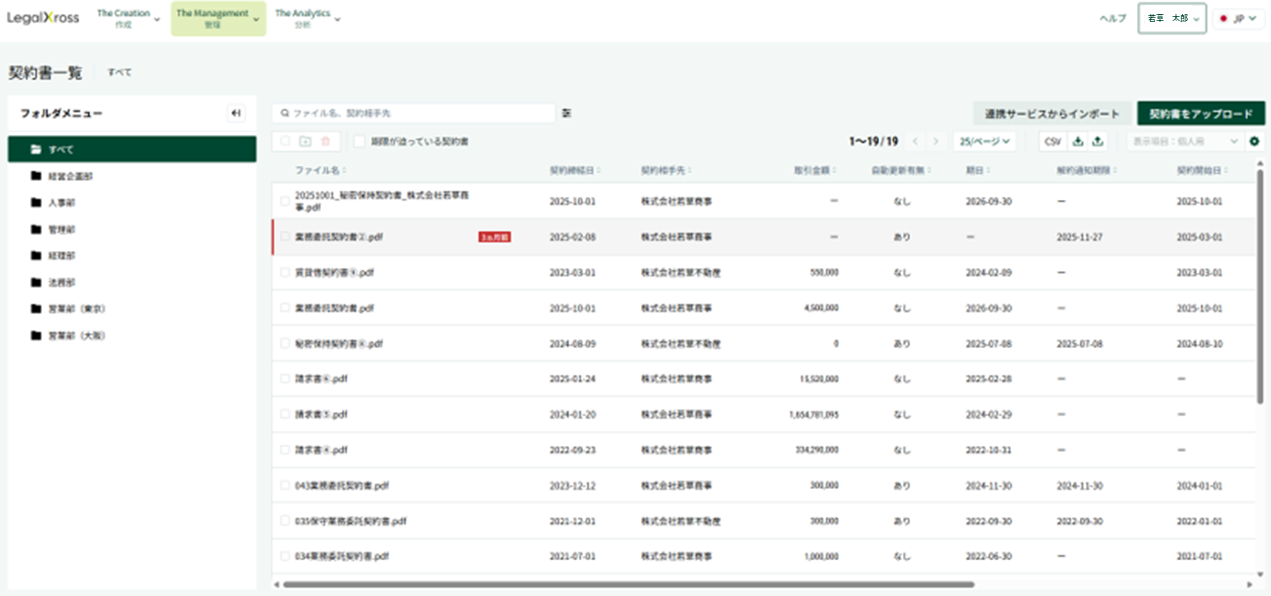Enable the 期限が迫っている契約書 checkbox
The height and width of the screenshot is (596, 1271).
[x=360, y=142]
